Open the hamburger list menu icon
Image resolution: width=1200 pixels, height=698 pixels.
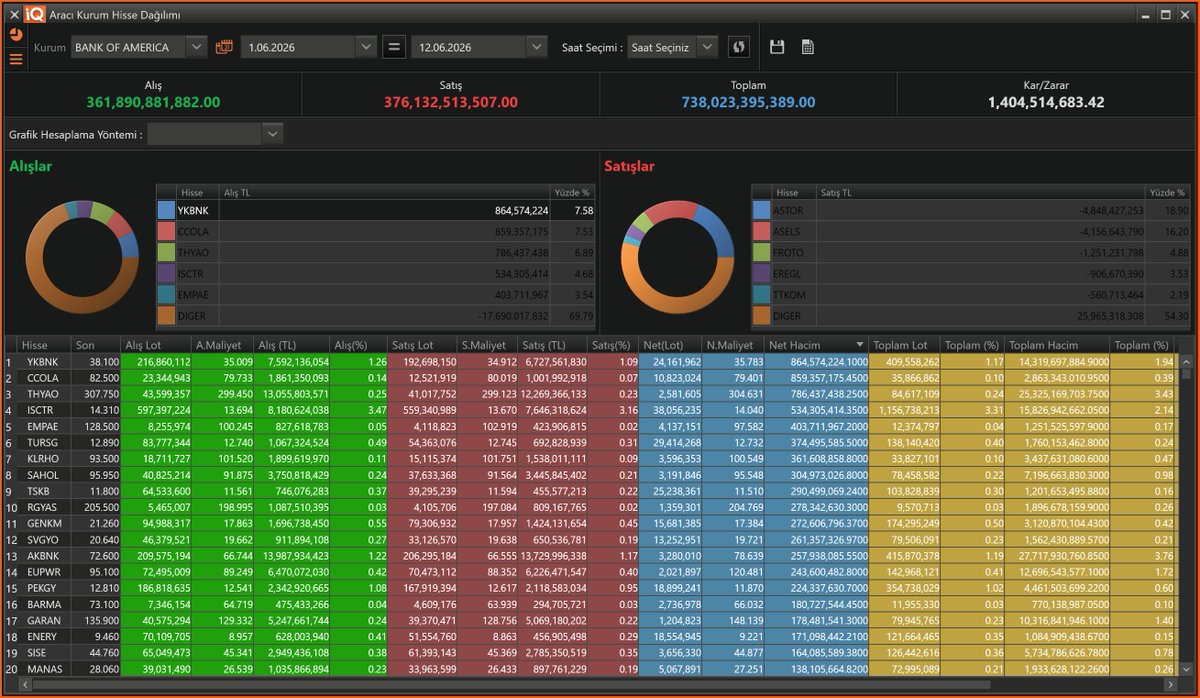coord(15,59)
